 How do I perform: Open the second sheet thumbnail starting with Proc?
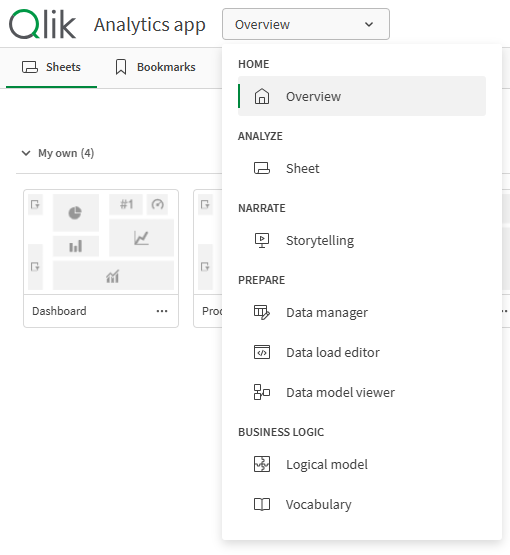208,242
